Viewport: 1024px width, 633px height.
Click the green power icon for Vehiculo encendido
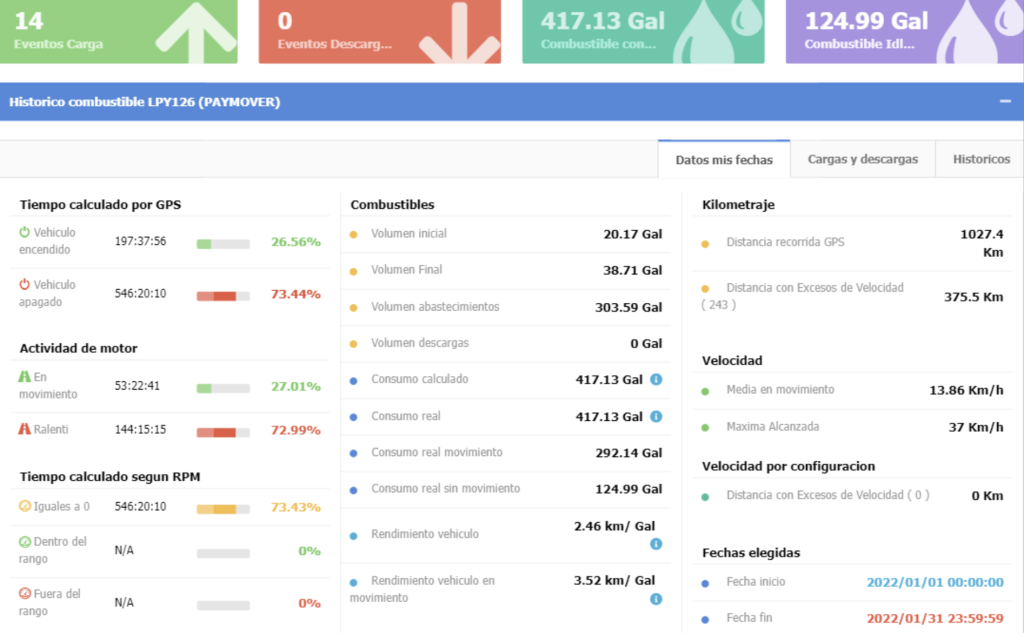pyautogui.click(x=25, y=232)
